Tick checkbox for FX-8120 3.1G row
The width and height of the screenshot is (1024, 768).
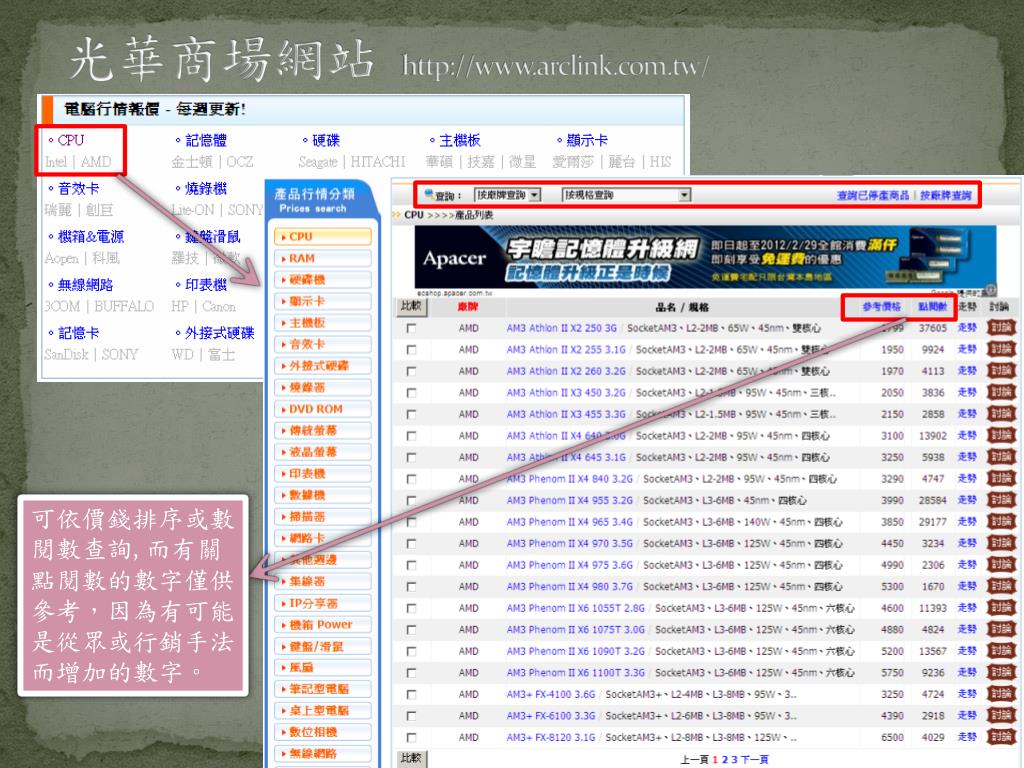[411, 738]
